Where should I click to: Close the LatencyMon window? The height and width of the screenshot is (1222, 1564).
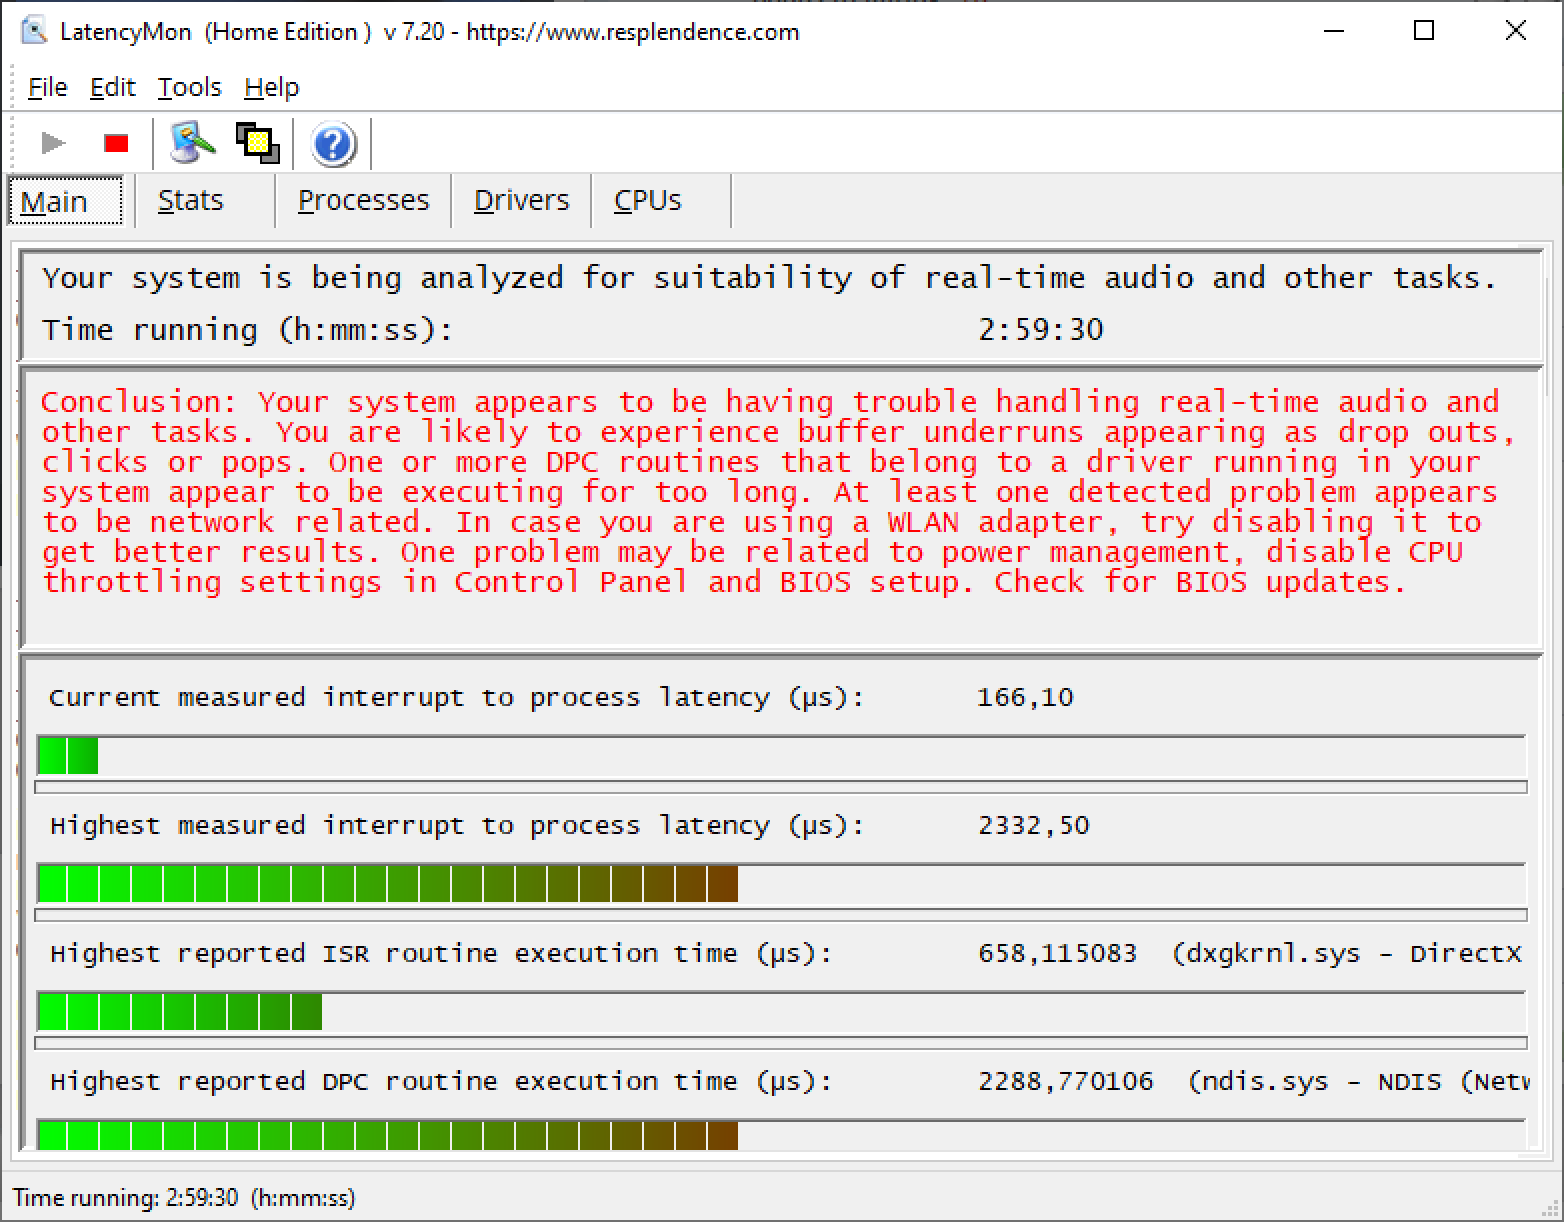pyautogui.click(x=1515, y=31)
